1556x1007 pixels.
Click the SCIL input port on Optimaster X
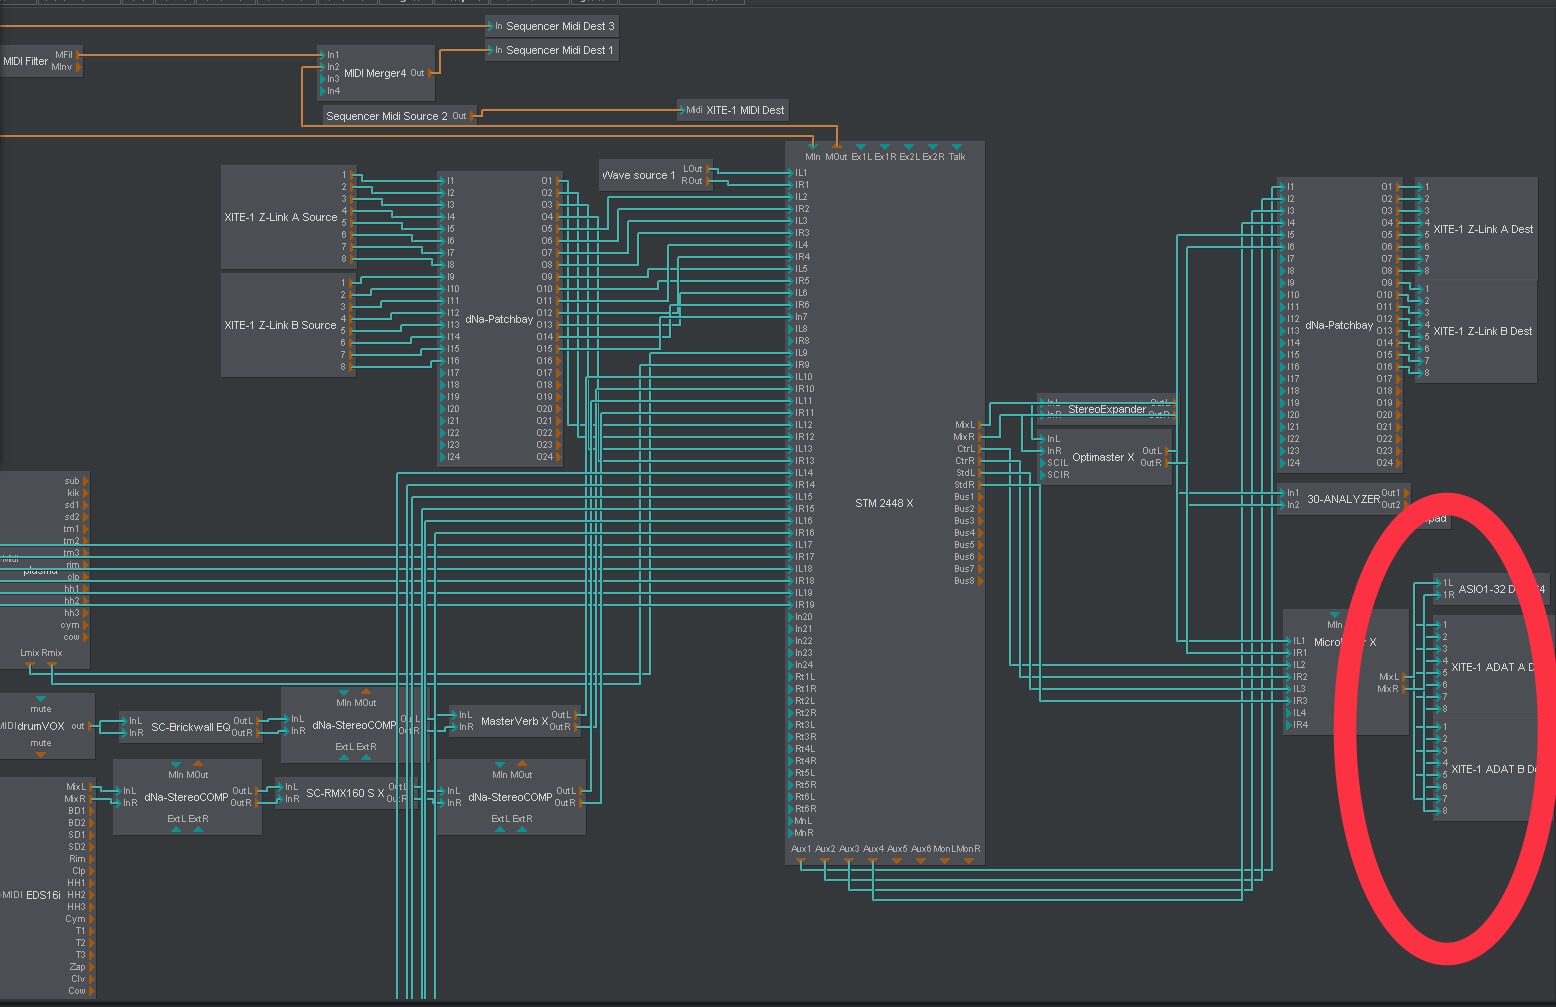coord(1042,463)
